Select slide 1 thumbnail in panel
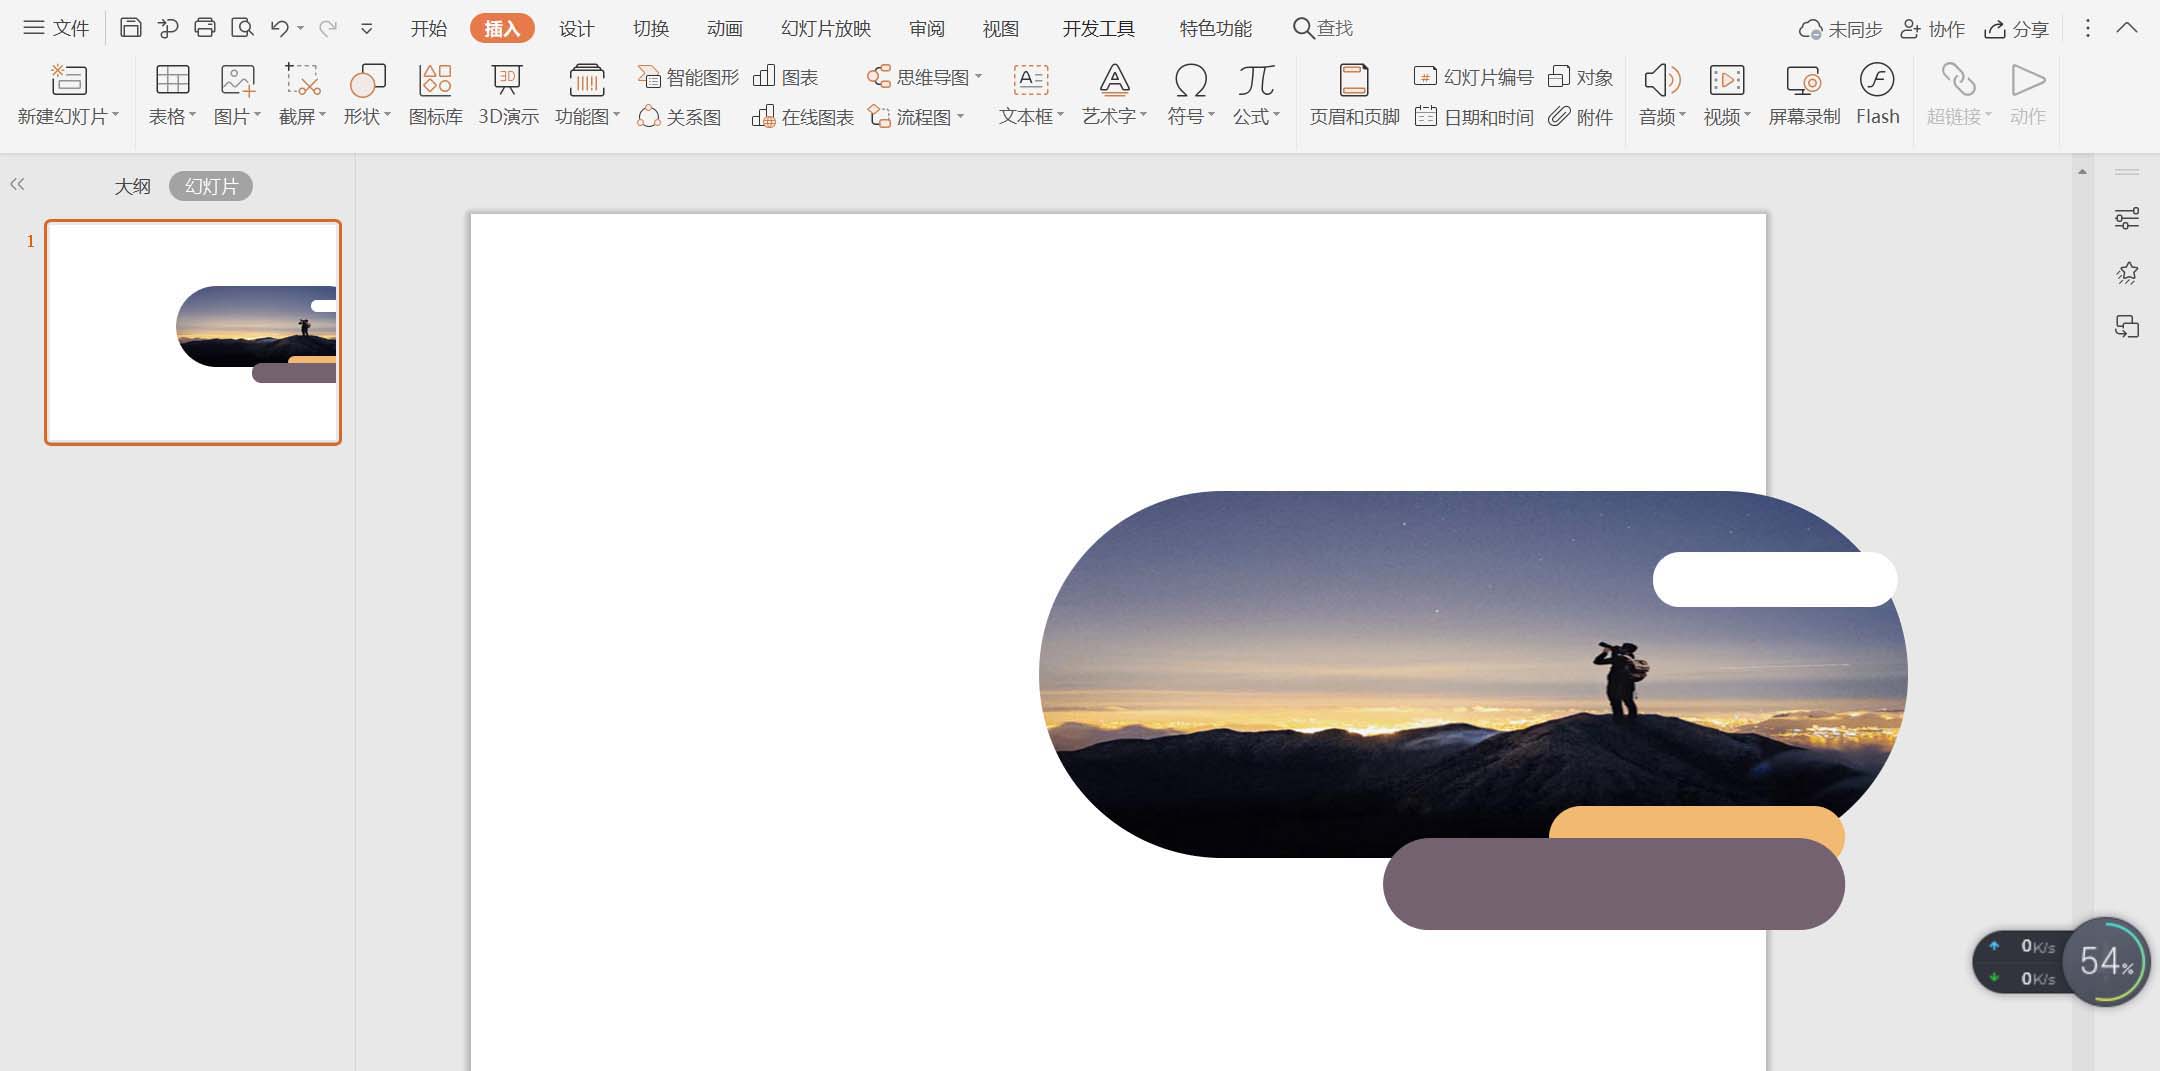This screenshot has height=1071, width=2160. coord(193,332)
